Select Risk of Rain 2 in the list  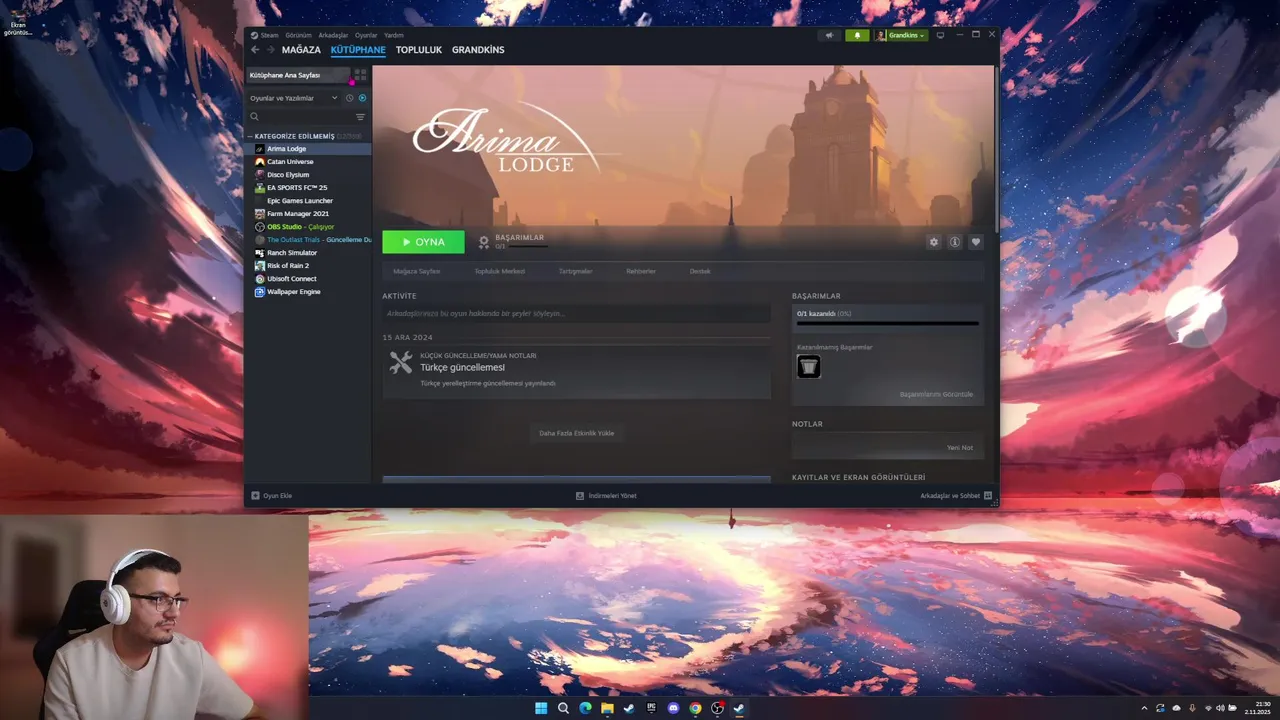pyautogui.click(x=308, y=266)
